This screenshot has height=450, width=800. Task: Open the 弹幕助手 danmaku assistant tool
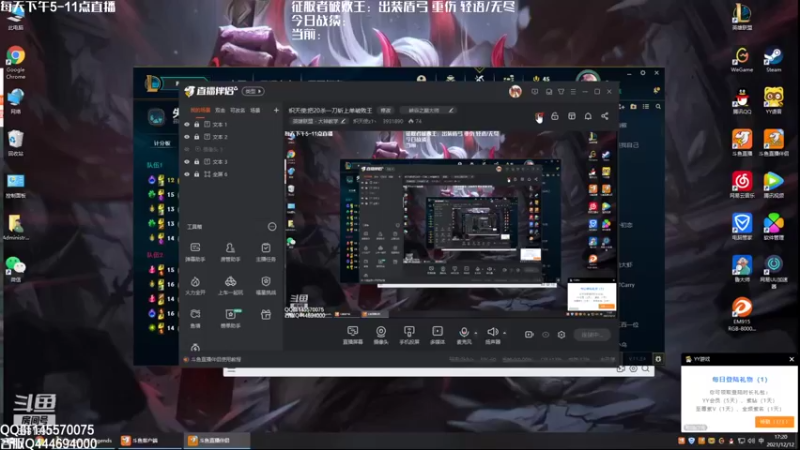point(195,252)
